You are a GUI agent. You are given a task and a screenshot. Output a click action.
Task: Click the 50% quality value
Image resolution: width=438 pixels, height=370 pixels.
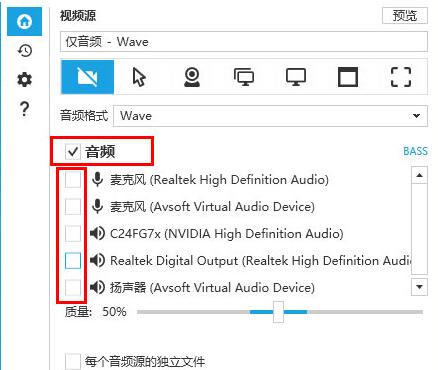pyautogui.click(x=114, y=312)
